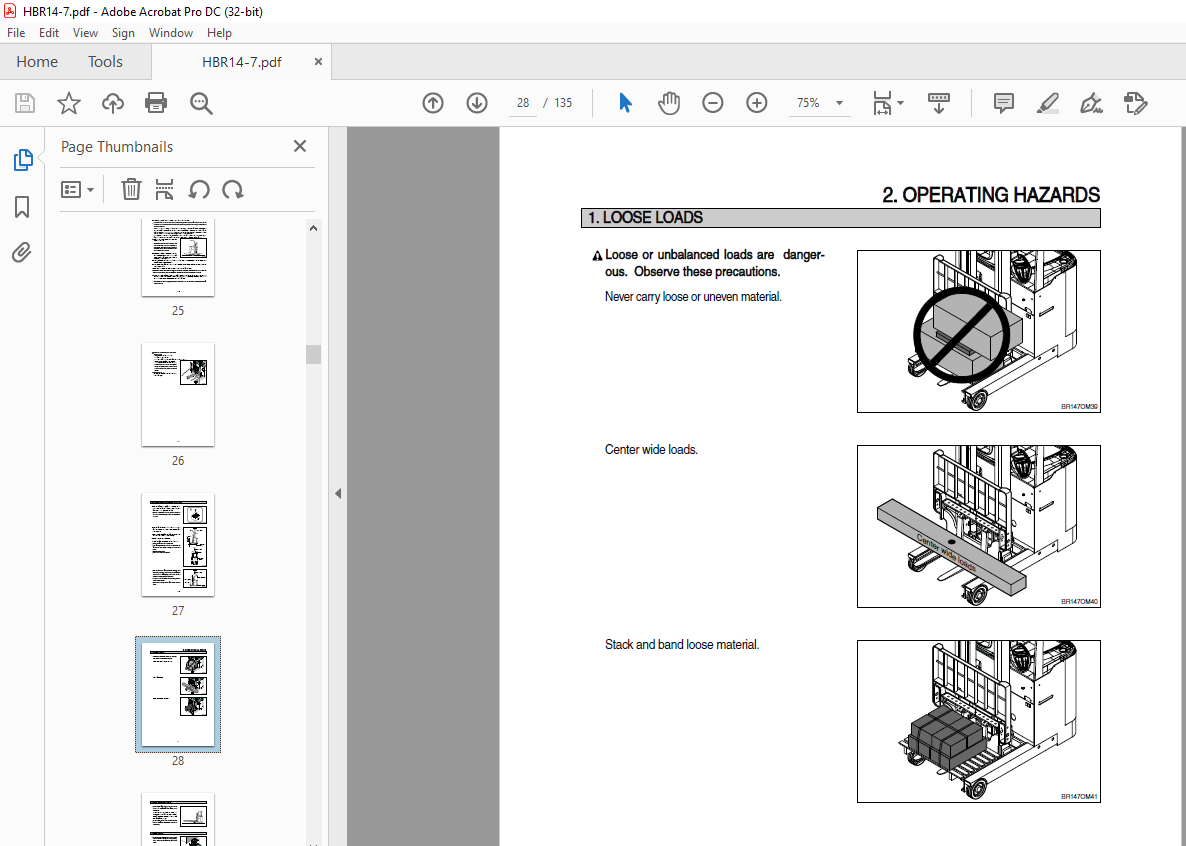
Task: Open the View menu
Action: [85, 33]
